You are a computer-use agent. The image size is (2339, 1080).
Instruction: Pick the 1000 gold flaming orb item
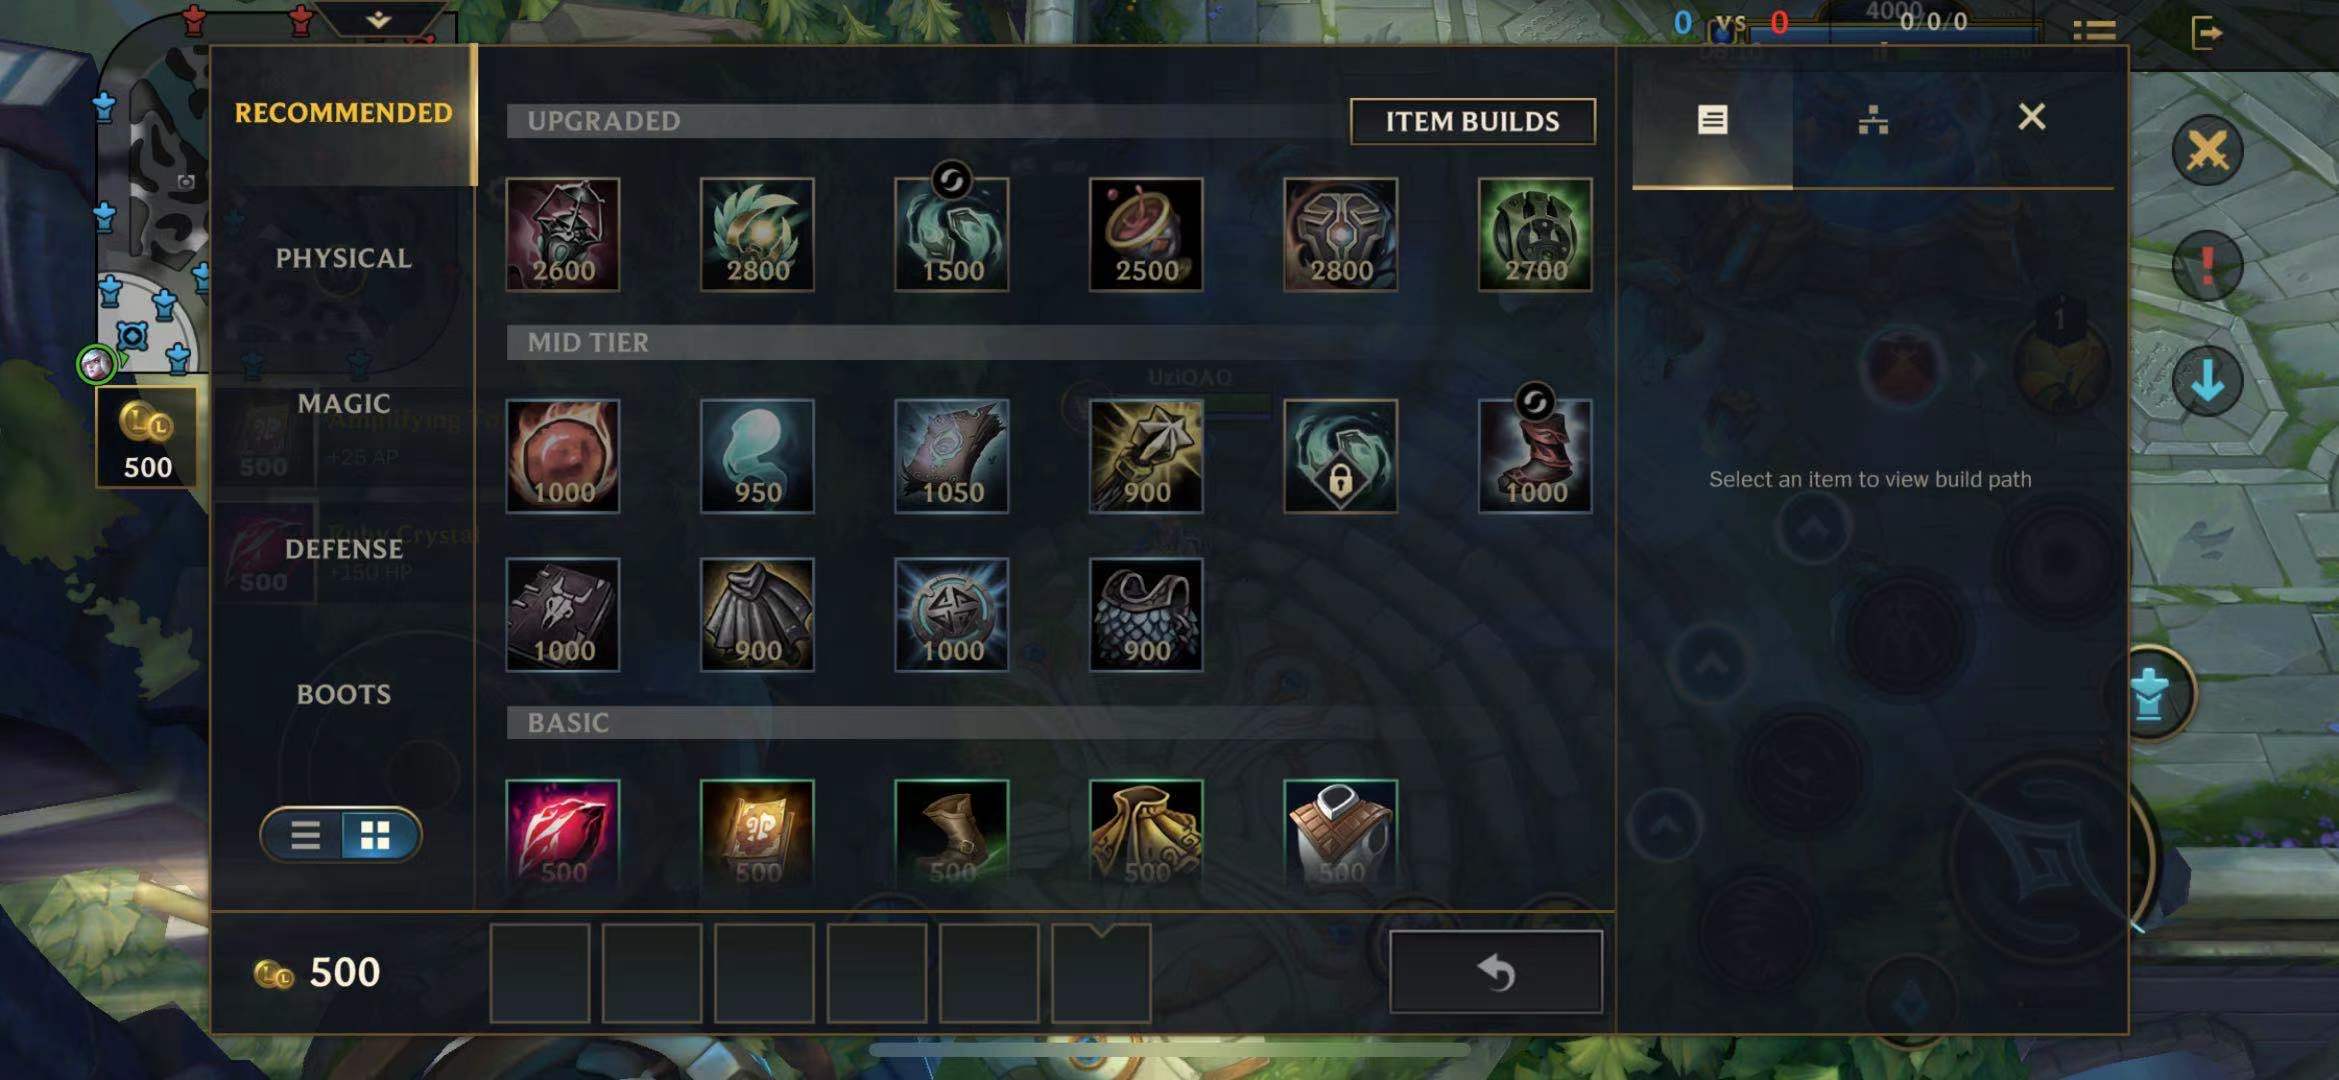coord(563,456)
